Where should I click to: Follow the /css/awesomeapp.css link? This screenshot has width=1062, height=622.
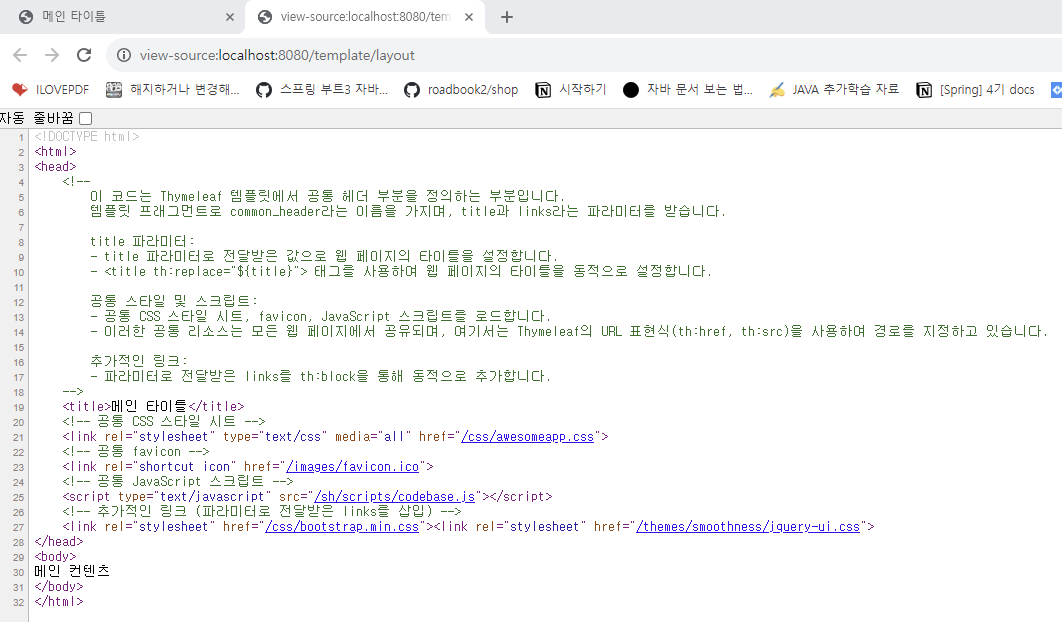point(528,436)
